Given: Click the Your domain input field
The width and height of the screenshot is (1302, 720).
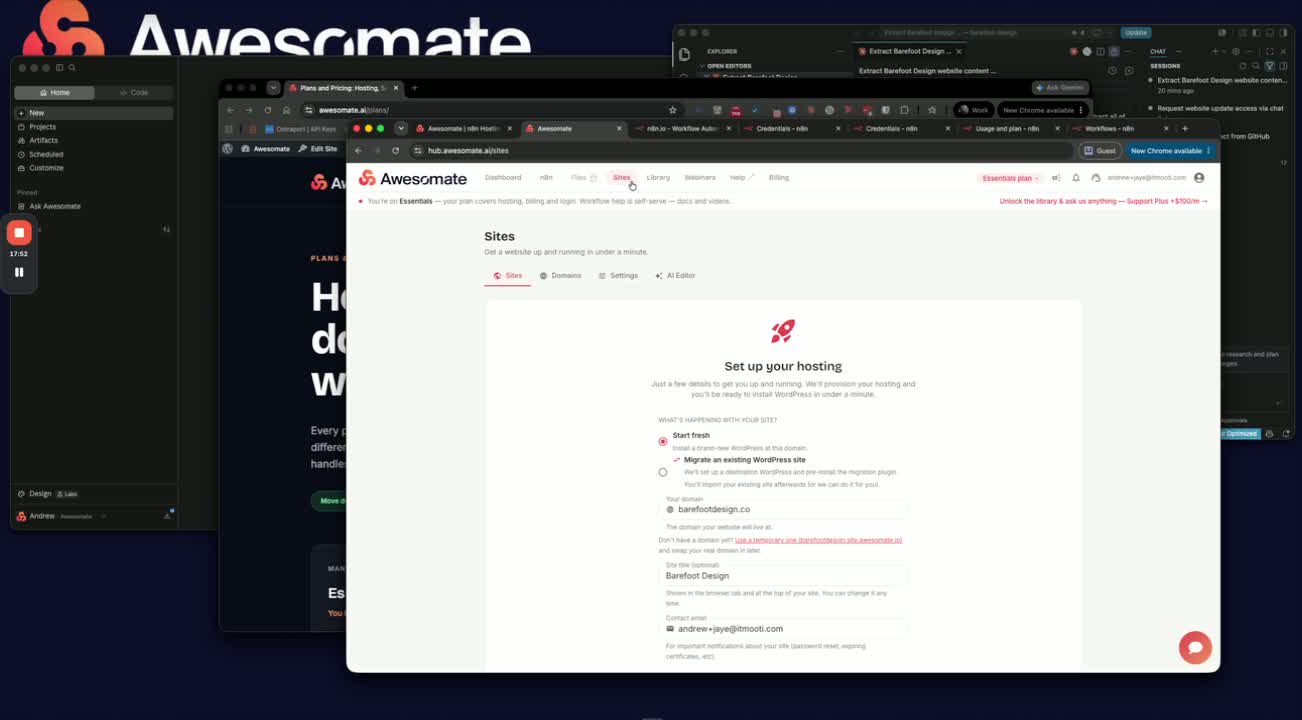Looking at the screenshot, I should click(x=784, y=510).
